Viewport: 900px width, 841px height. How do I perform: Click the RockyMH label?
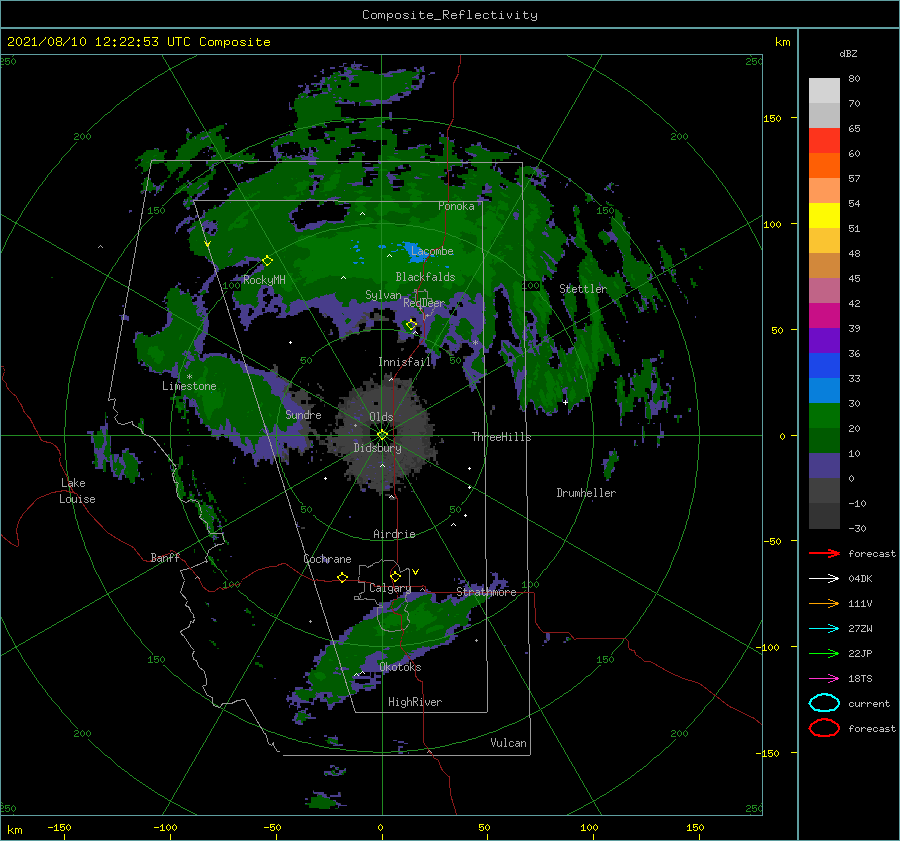coord(264,280)
